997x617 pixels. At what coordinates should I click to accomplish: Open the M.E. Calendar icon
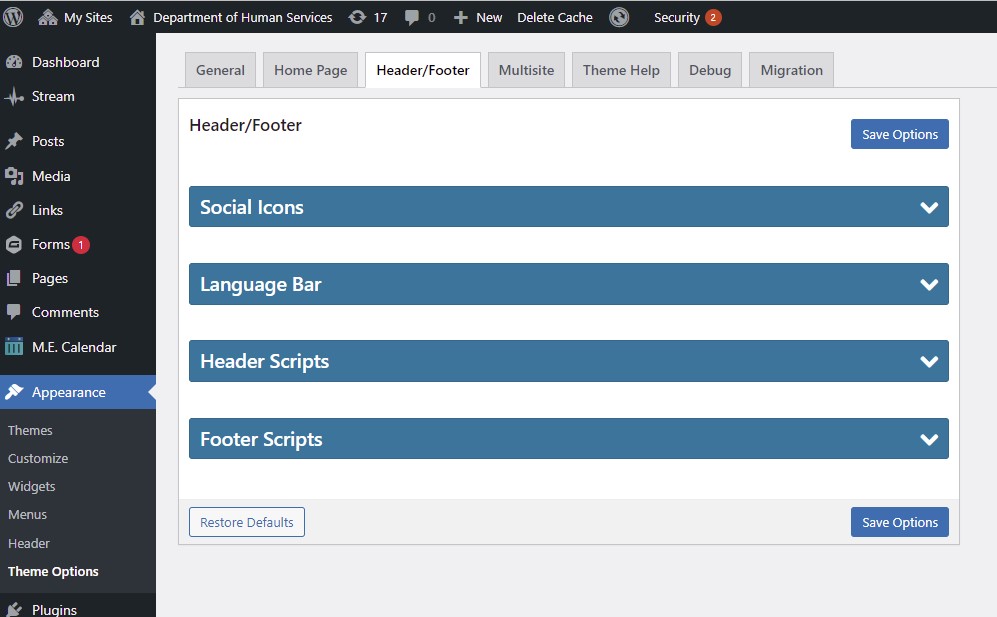(14, 347)
